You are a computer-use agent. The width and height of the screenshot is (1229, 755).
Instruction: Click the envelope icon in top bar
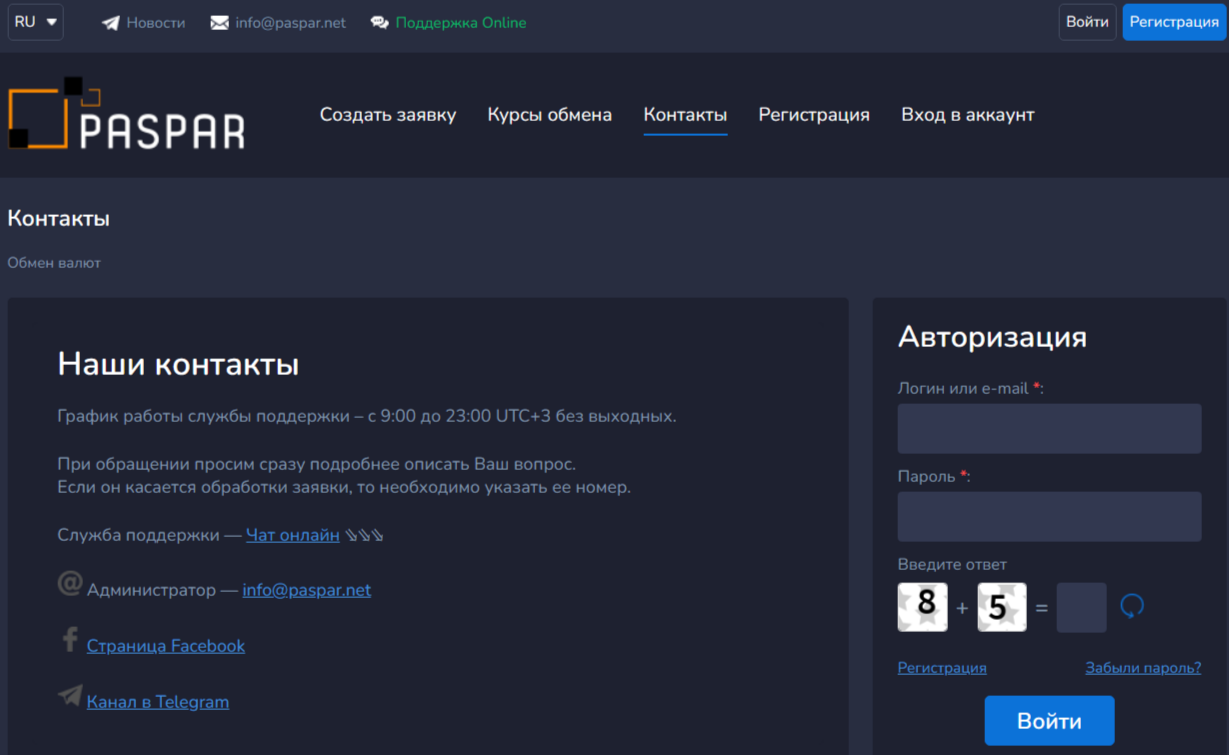click(x=220, y=23)
